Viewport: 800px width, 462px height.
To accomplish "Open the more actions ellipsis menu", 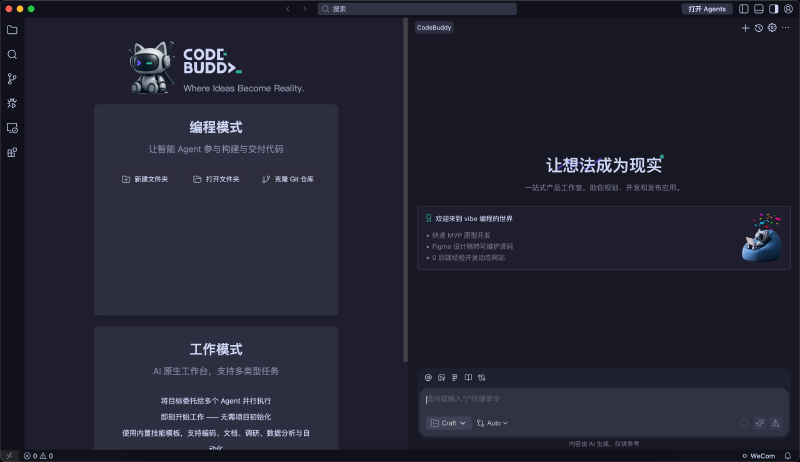I will pyautogui.click(x=786, y=28).
